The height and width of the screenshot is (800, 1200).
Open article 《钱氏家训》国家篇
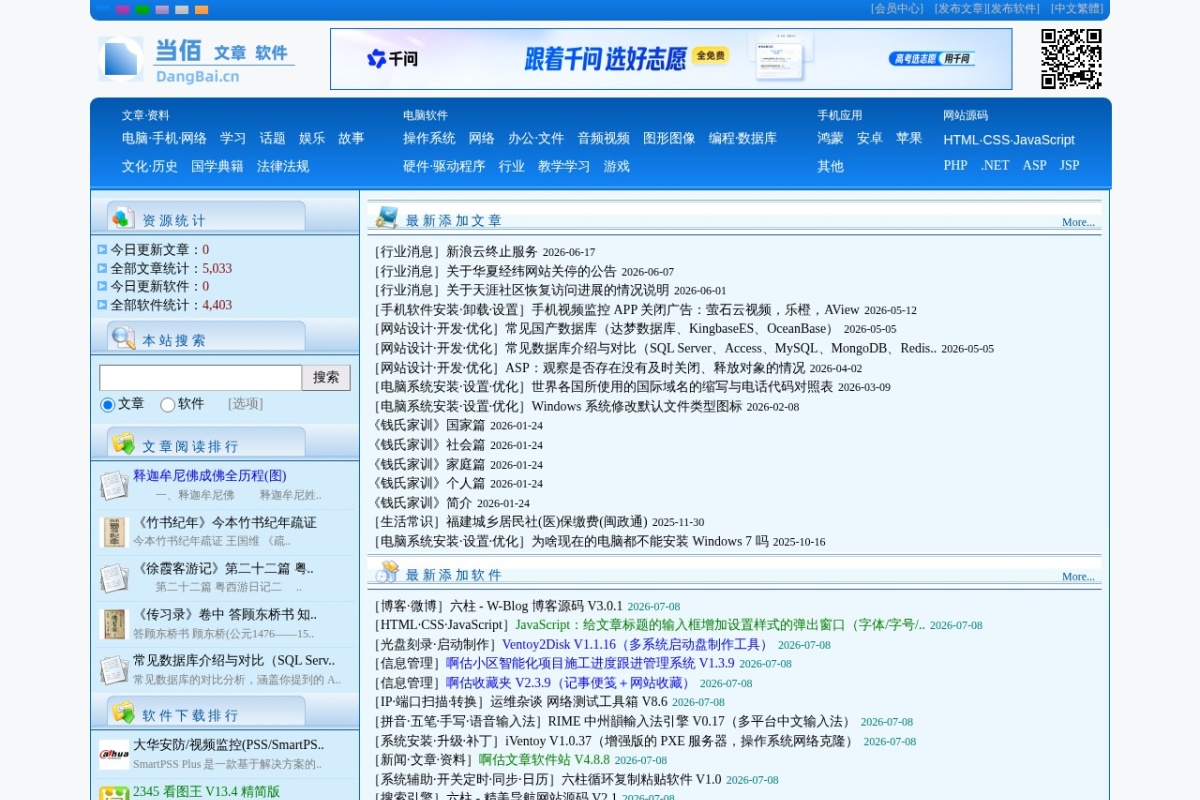(x=428, y=425)
